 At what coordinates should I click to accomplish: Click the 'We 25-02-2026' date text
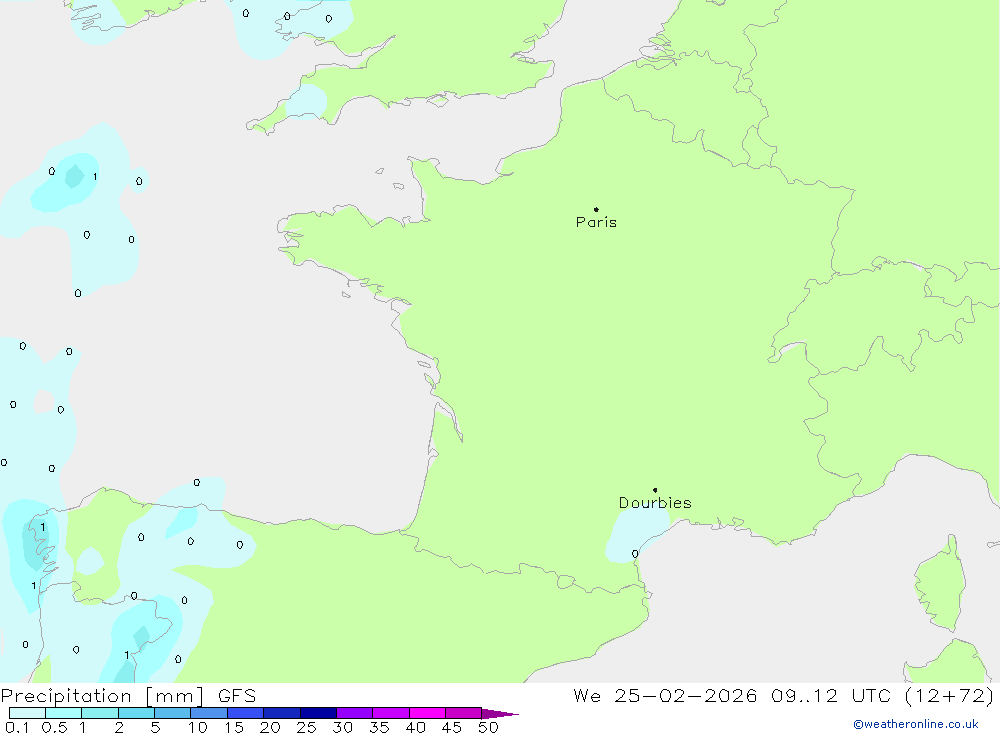click(665, 696)
